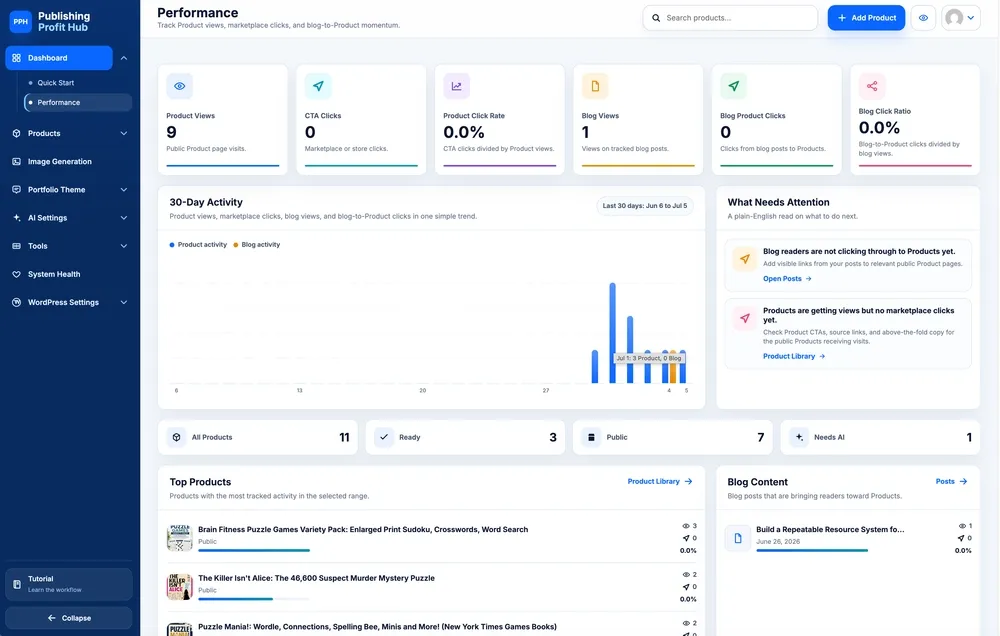Follow the Open Posts link
This screenshot has width=1000, height=636.
coord(787,279)
